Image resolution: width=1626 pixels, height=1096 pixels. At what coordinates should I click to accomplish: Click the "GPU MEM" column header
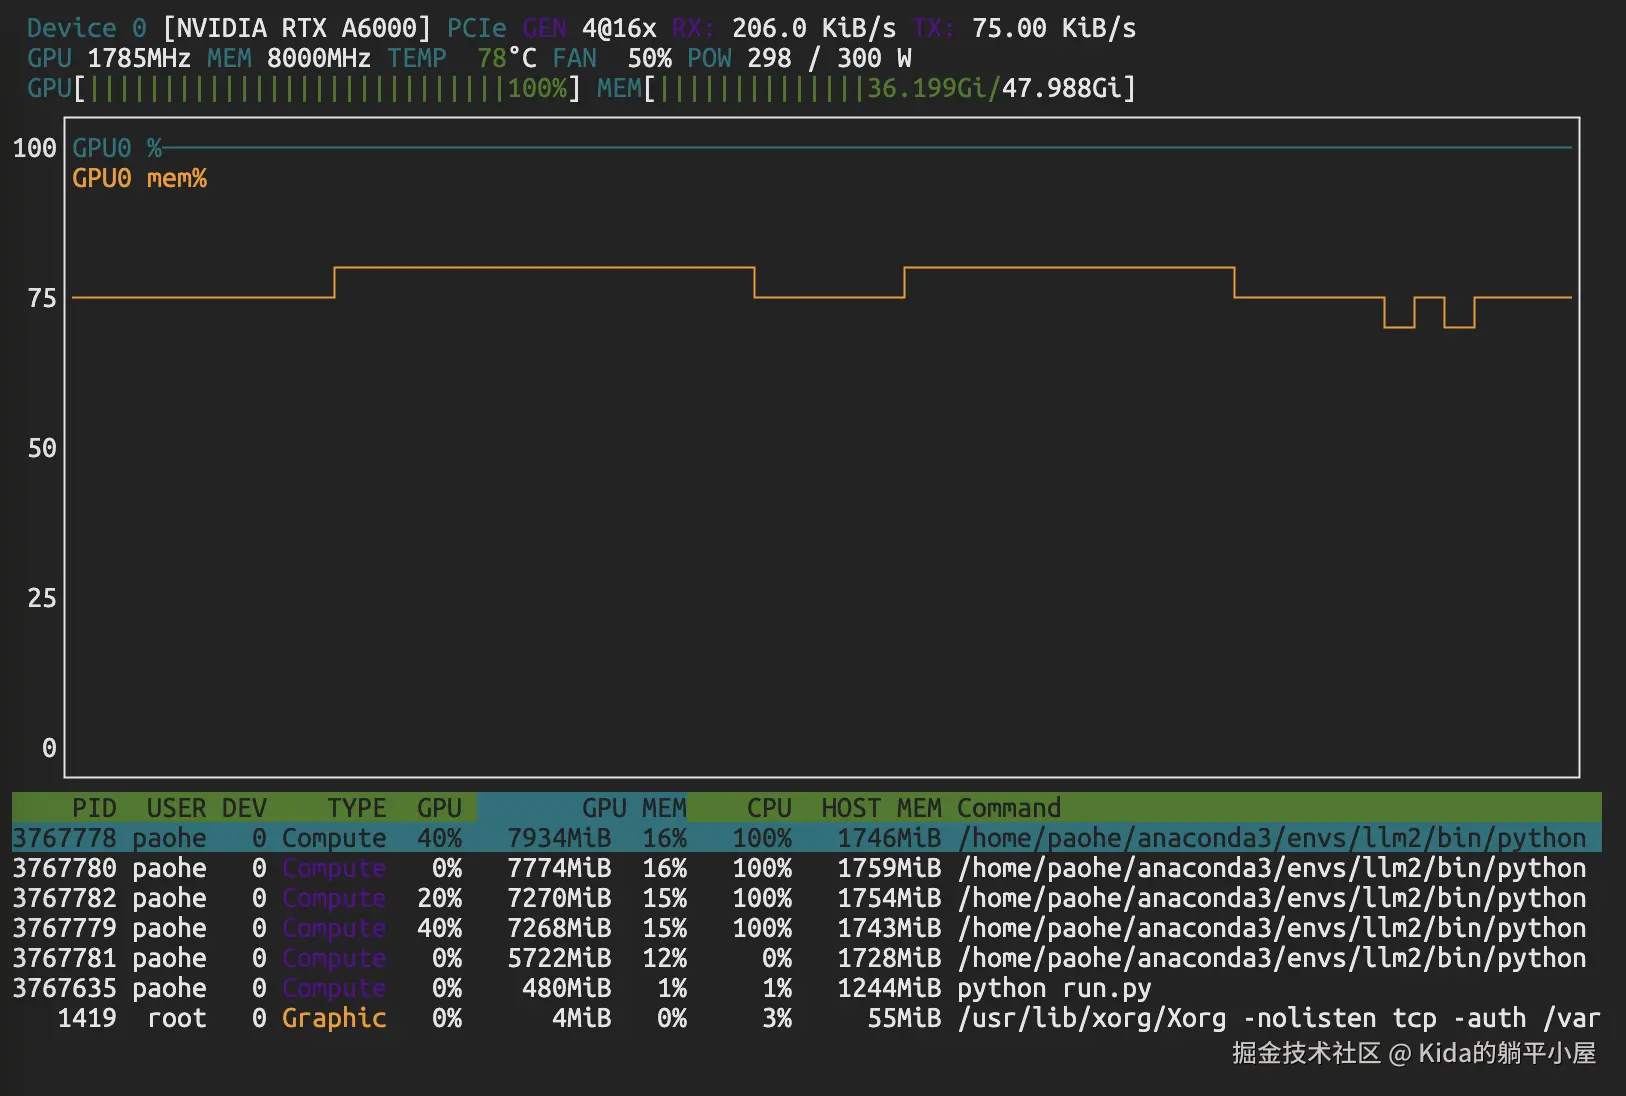(634, 808)
